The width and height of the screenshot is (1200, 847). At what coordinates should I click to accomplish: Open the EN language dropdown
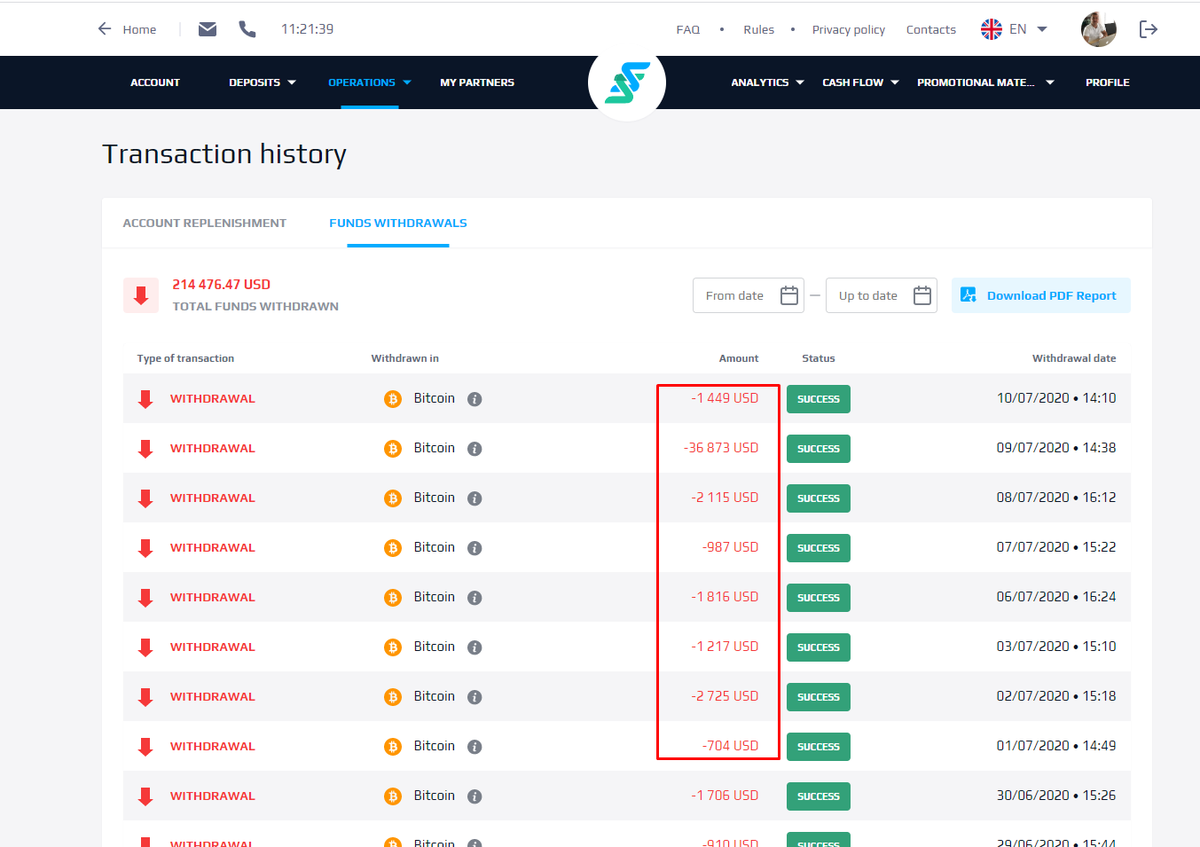[1029, 29]
